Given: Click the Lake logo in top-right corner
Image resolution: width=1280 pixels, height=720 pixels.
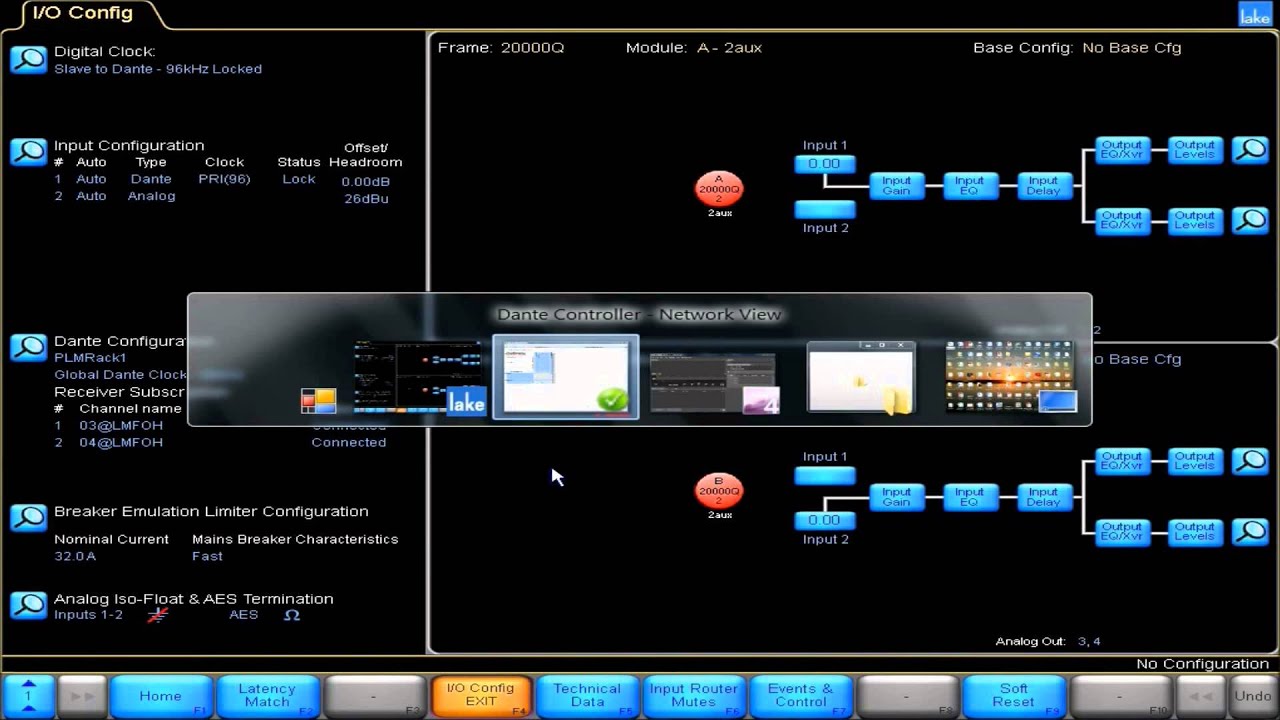Looking at the screenshot, I should coord(1255,14).
